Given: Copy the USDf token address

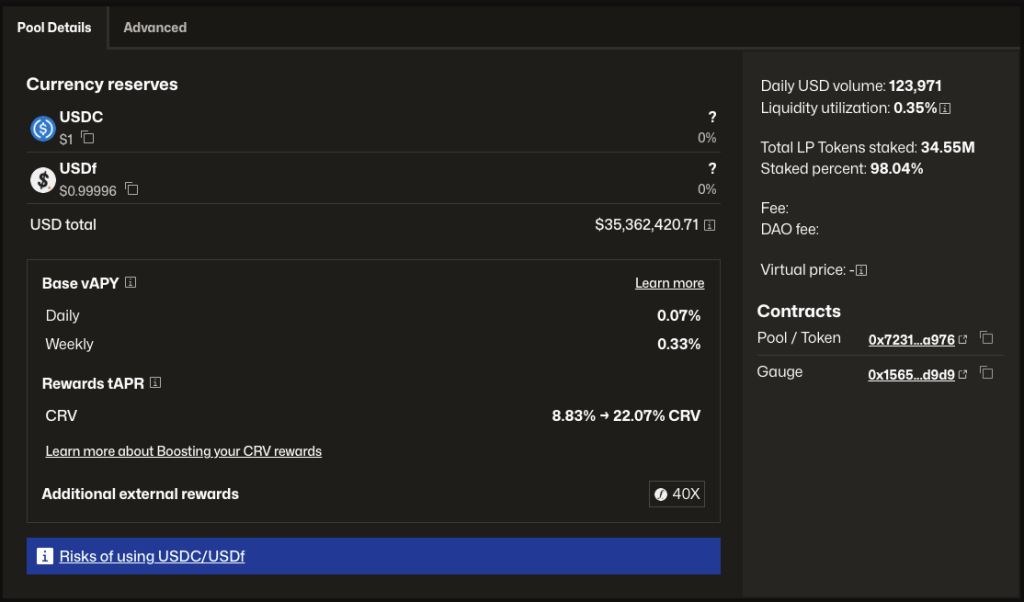Looking at the screenshot, I should click(131, 189).
